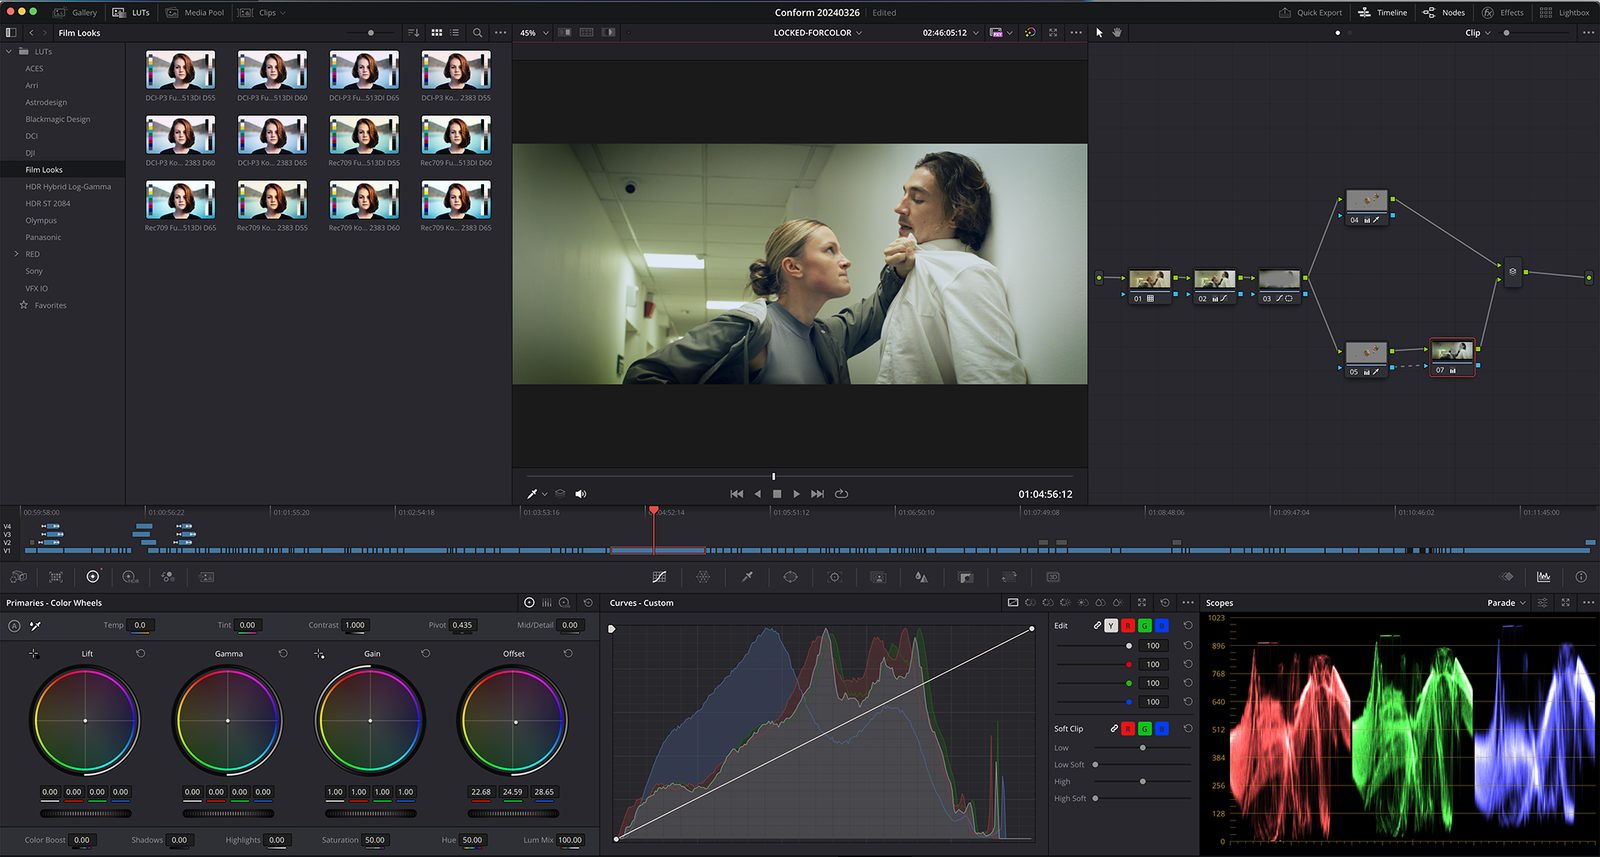Toggle the red channel in curve Edit row
Image resolution: width=1600 pixels, height=857 pixels.
coord(1128,626)
